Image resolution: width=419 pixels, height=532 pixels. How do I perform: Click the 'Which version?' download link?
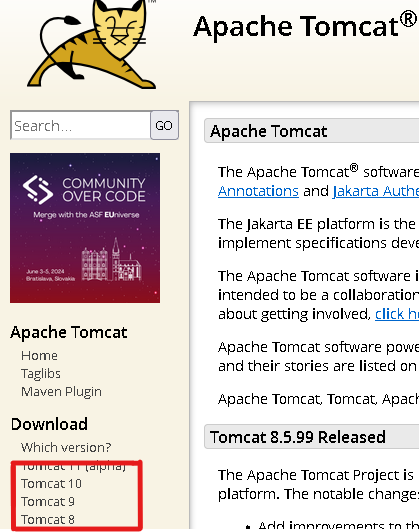(x=66, y=448)
